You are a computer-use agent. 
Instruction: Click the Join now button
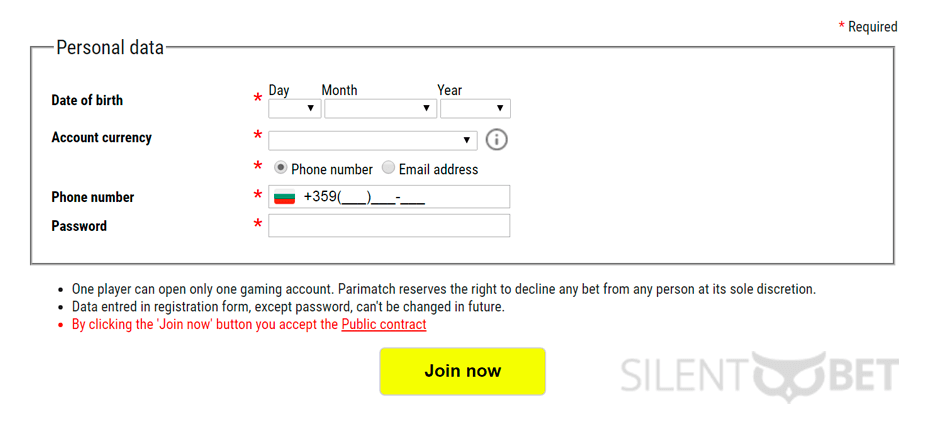(x=463, y=371)
